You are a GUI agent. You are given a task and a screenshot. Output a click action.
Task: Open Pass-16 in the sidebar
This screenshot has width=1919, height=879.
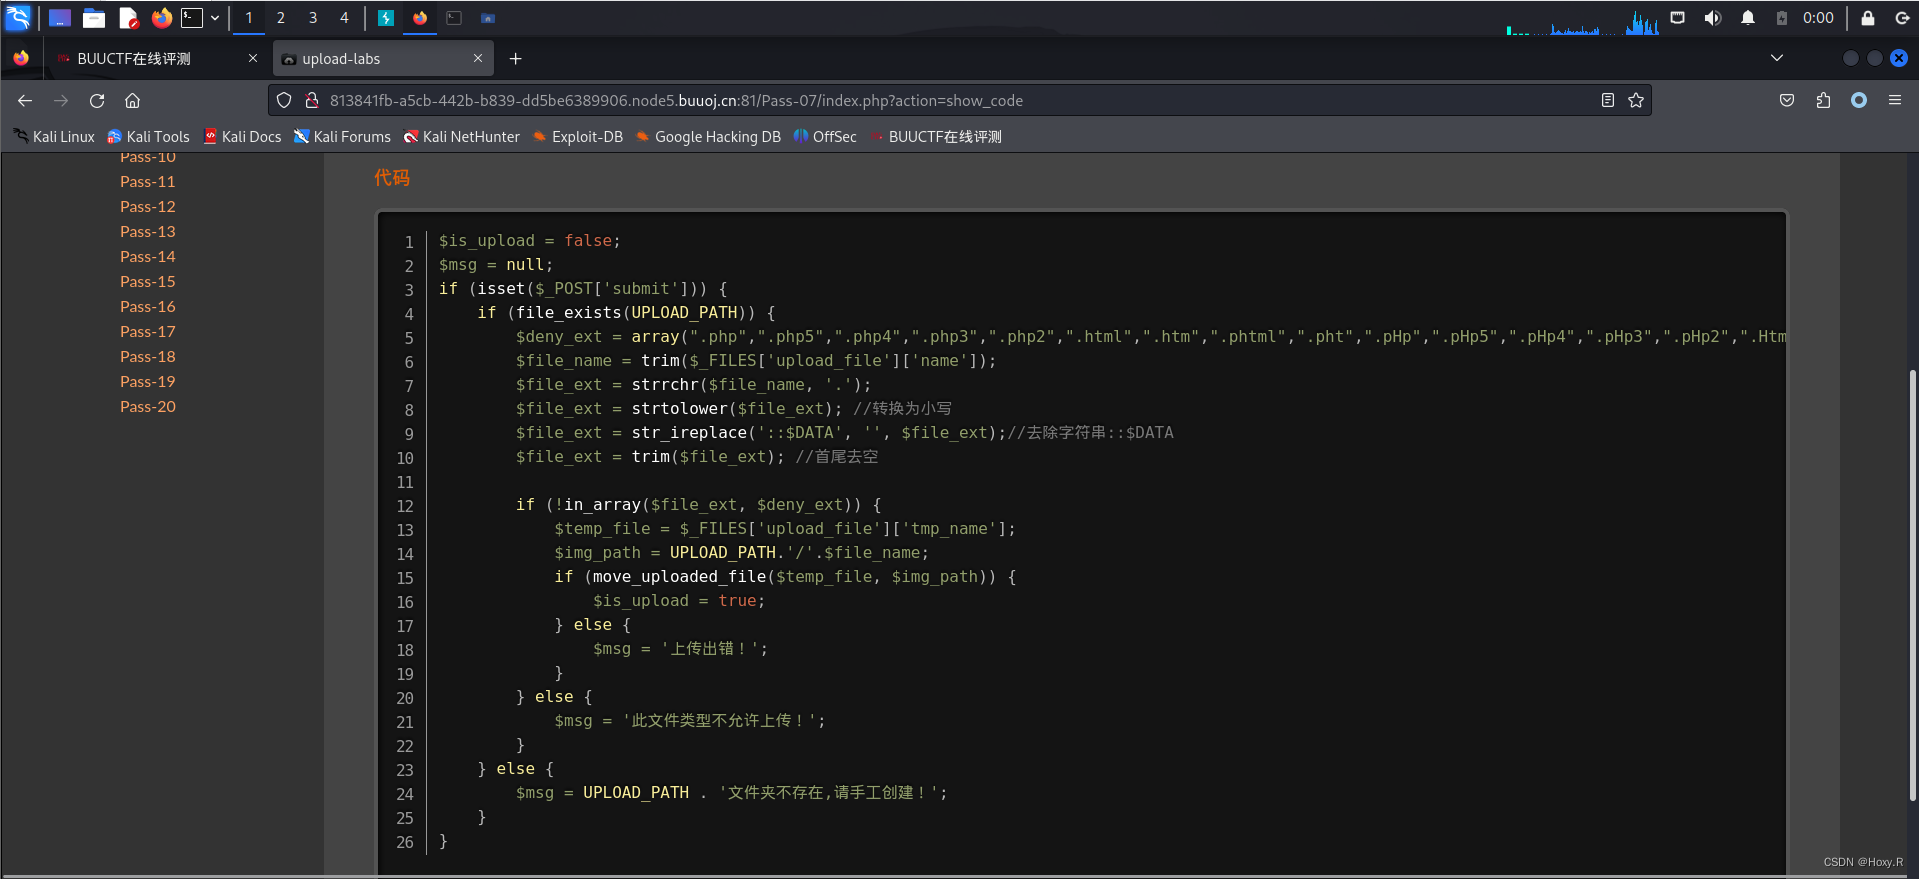click(148, 307)
